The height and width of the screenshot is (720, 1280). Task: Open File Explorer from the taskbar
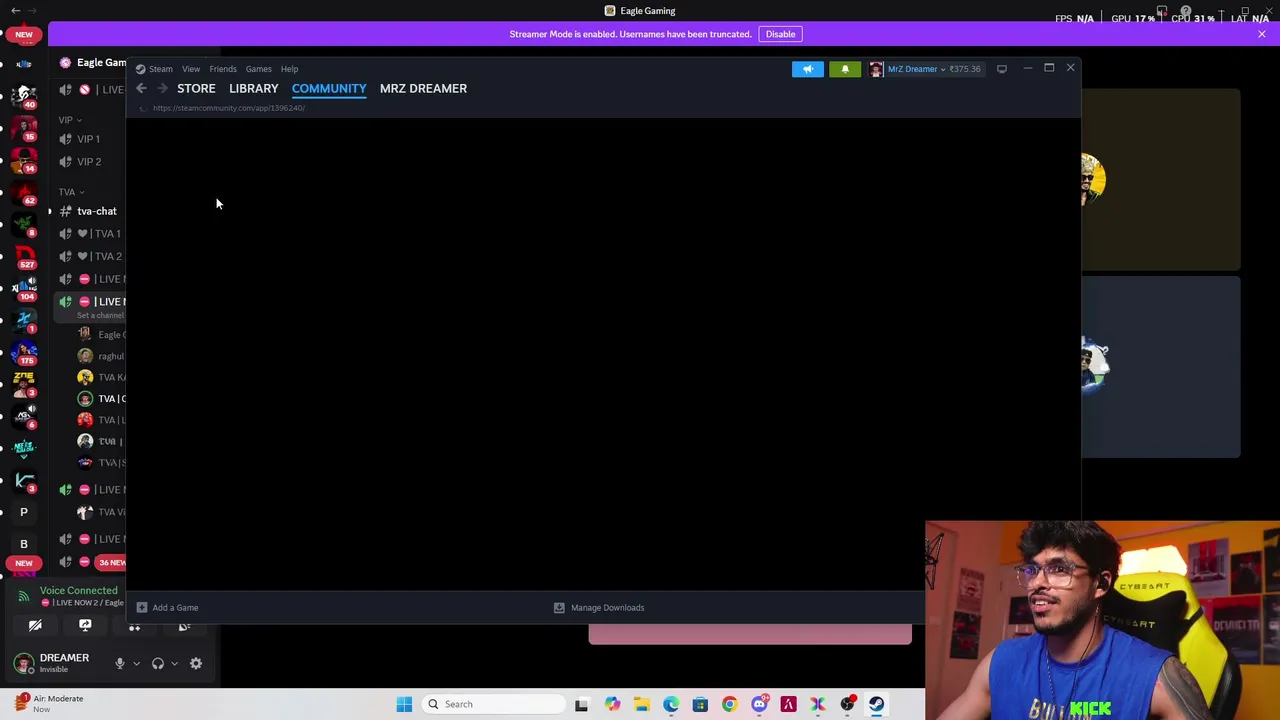coord(641,704)
